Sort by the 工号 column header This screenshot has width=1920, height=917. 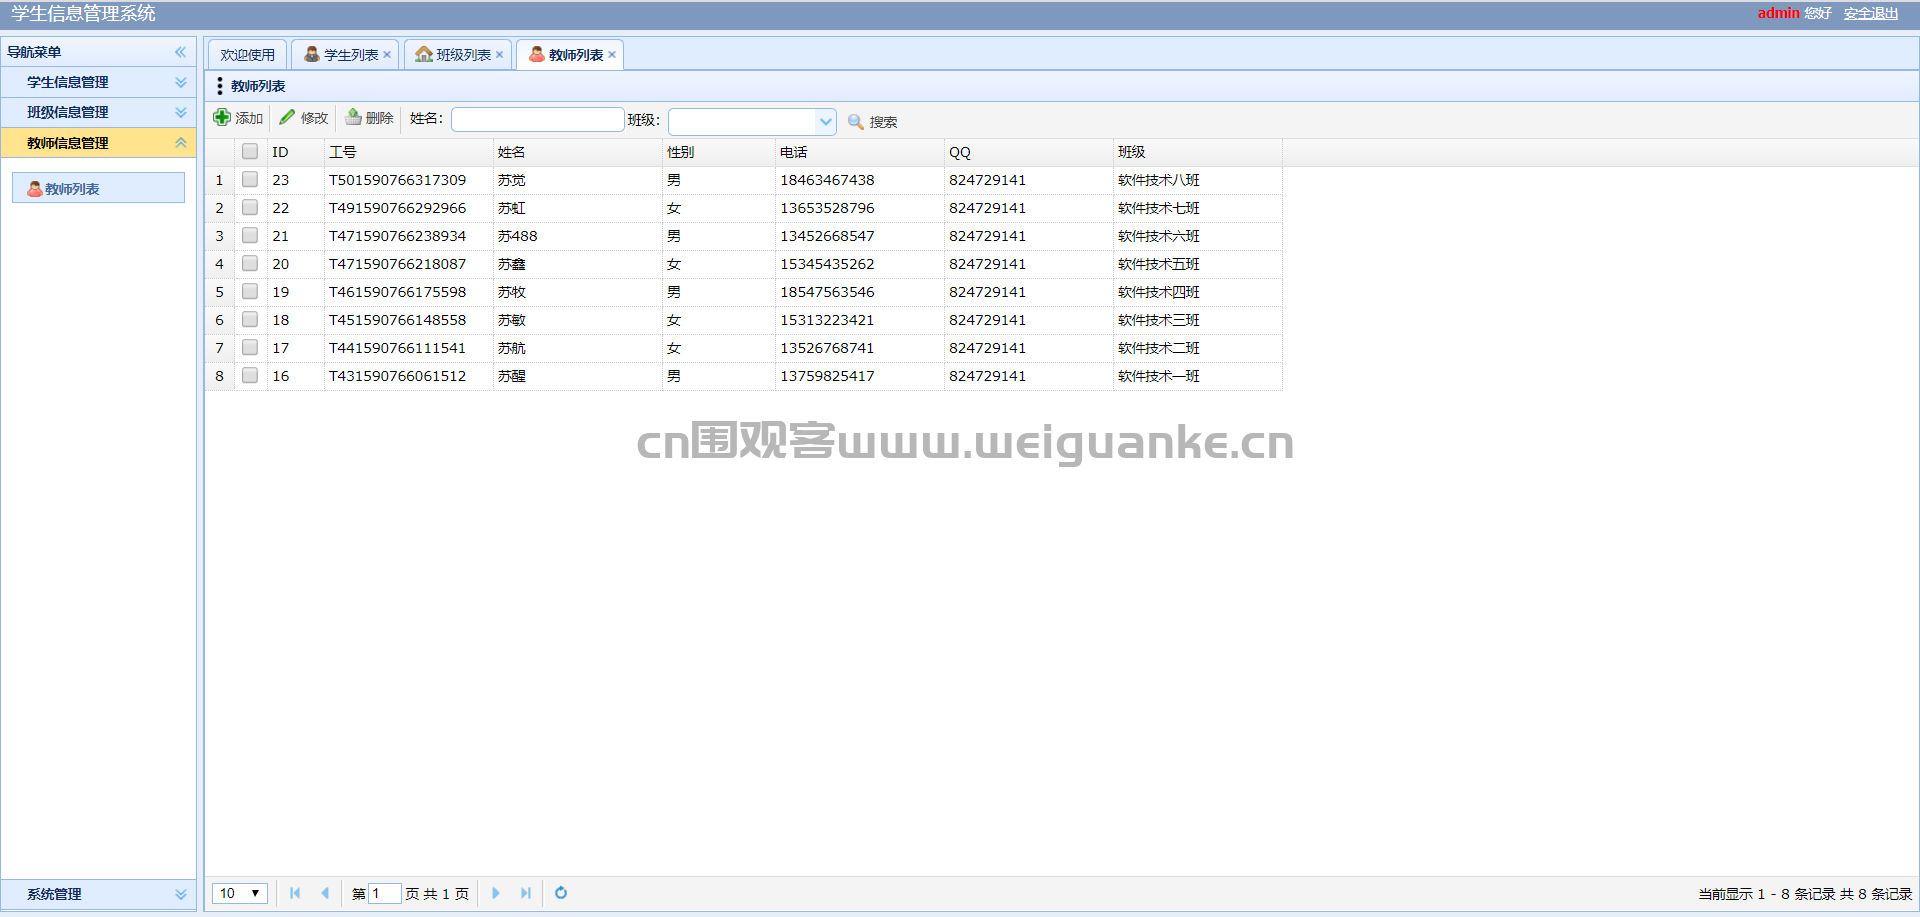[x=408, y=152]
